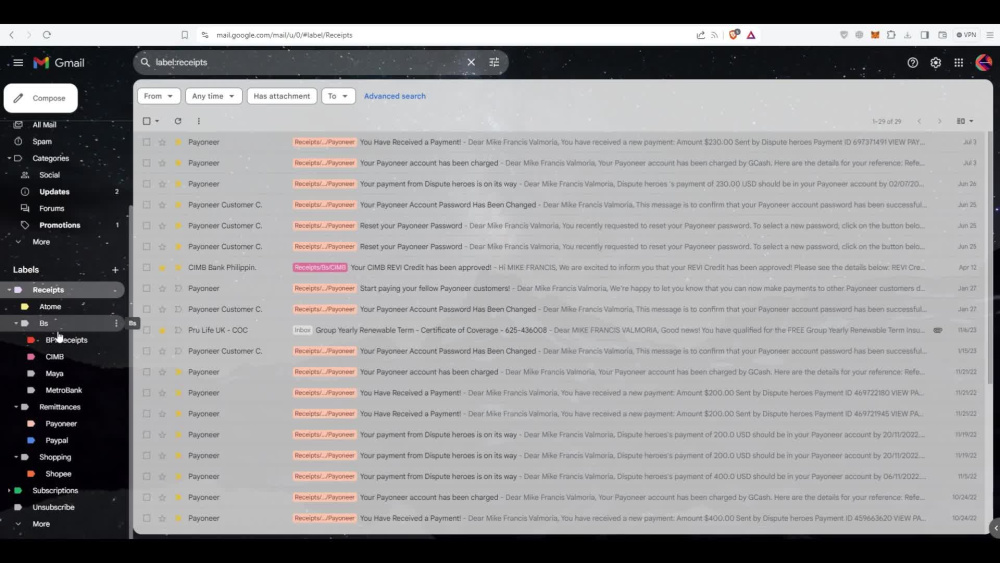
Task: Star the email about $230.00 payment received
Action: click(162, 142)
